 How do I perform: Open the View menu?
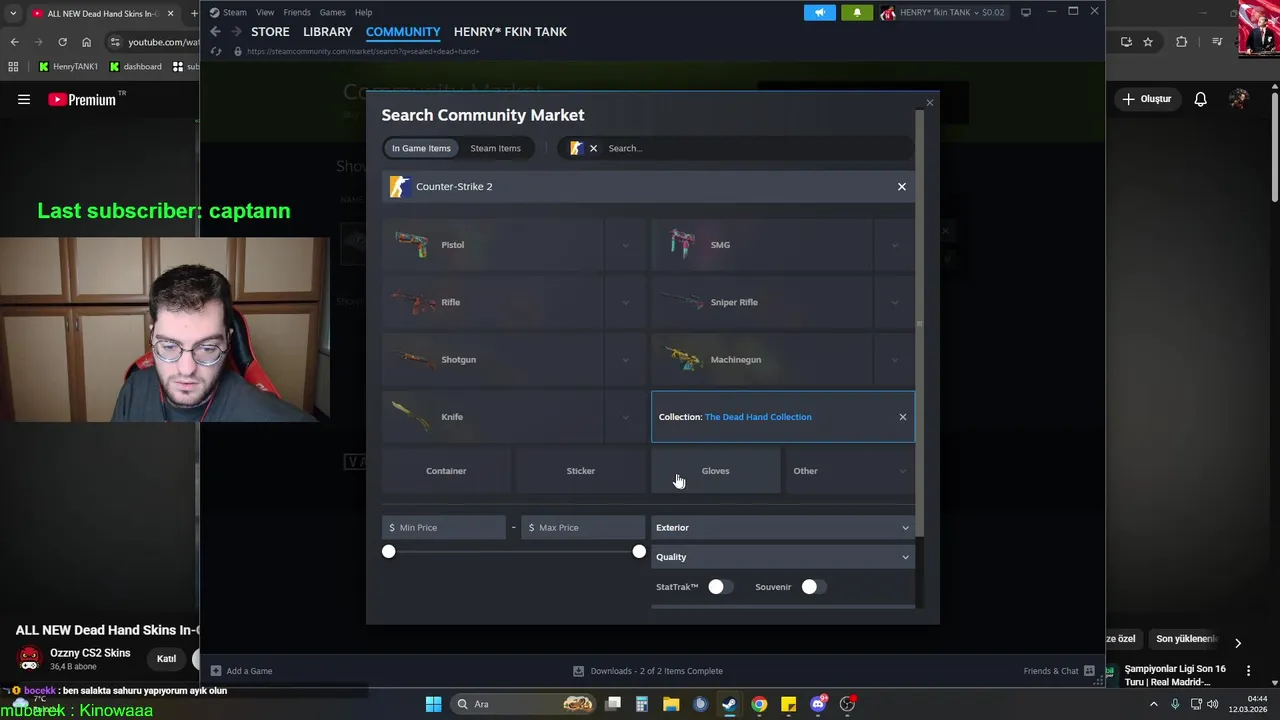265,13
